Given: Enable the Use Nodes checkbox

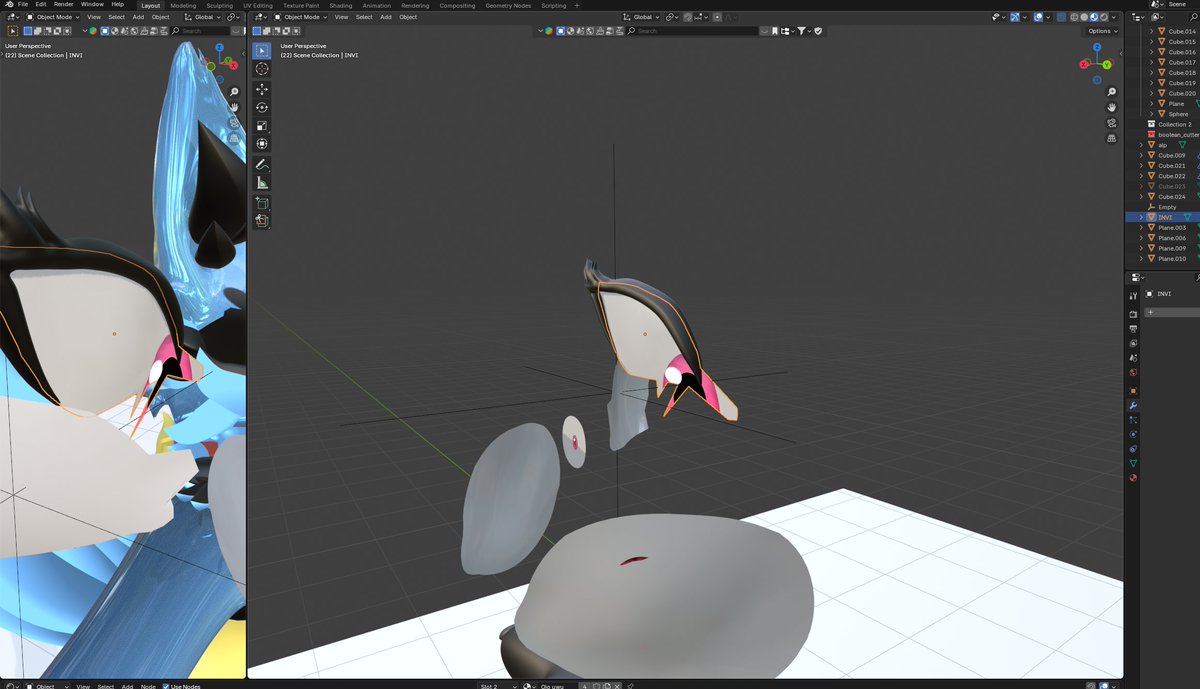Looking at the screenshot, I should [166, 686].
